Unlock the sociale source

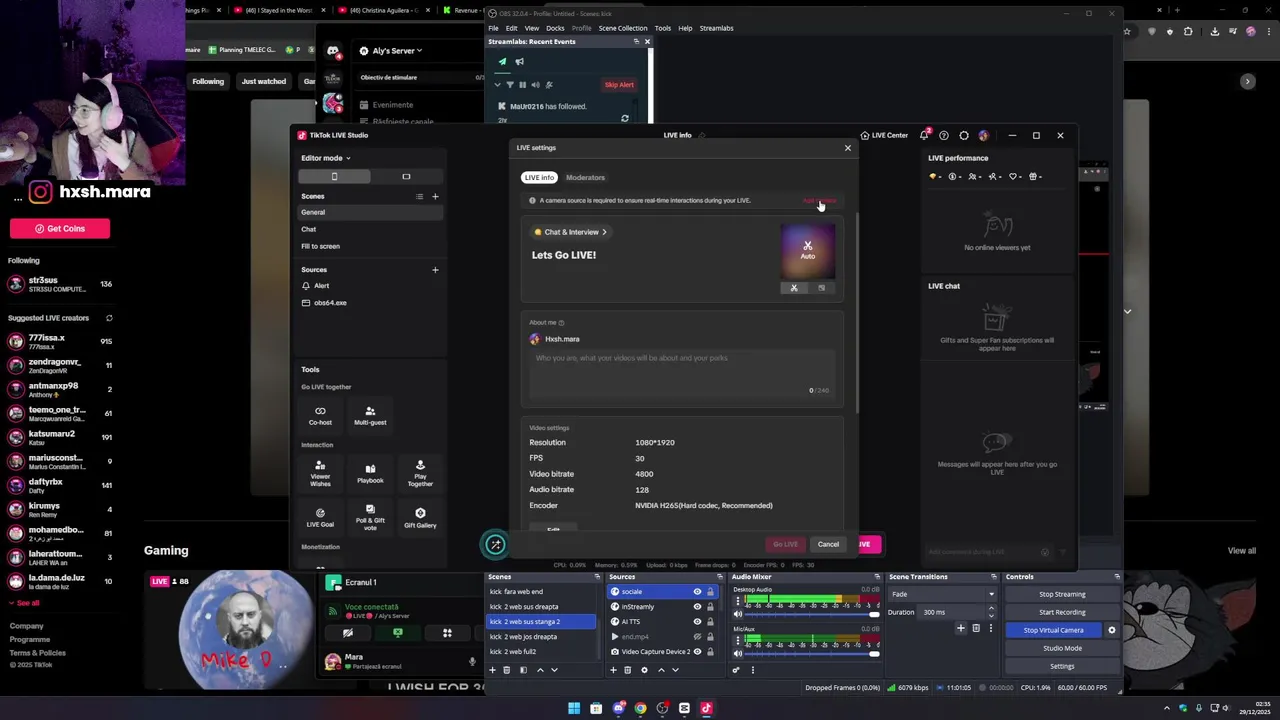coord(710,591)
